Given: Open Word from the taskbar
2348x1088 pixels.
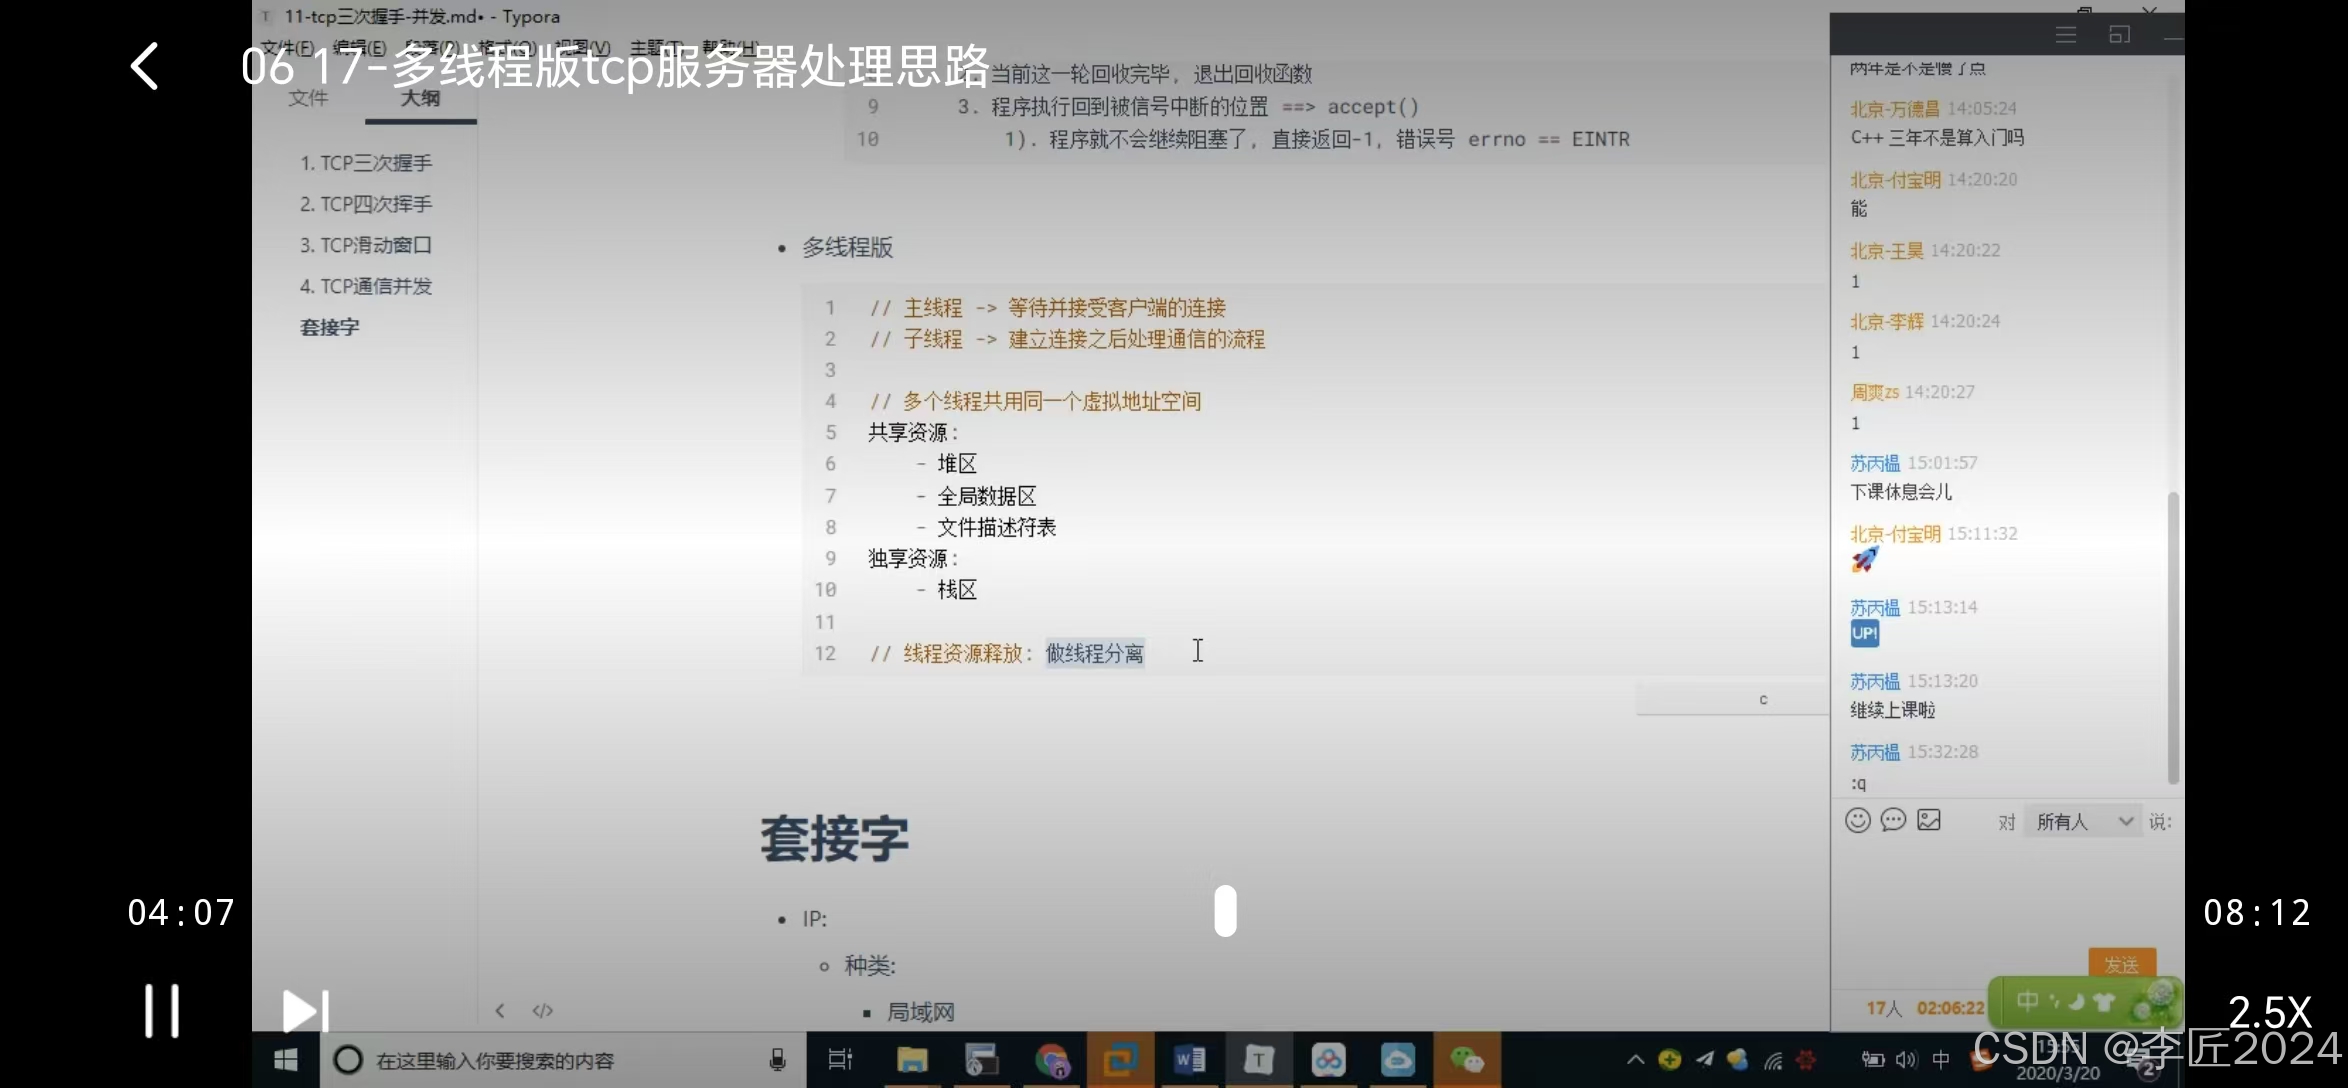Looking at the screenshot, I should [x=1189, y=1059].
